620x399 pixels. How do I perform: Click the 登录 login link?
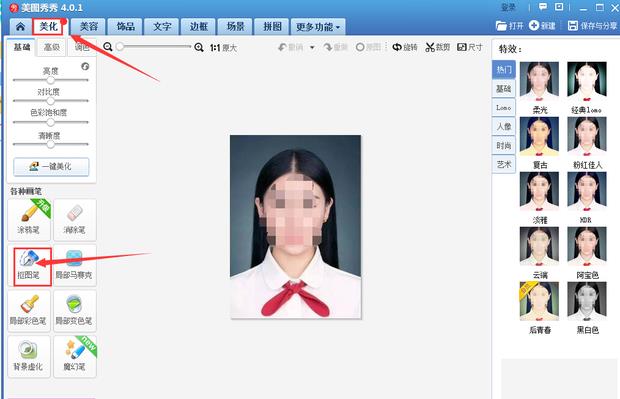508,7
